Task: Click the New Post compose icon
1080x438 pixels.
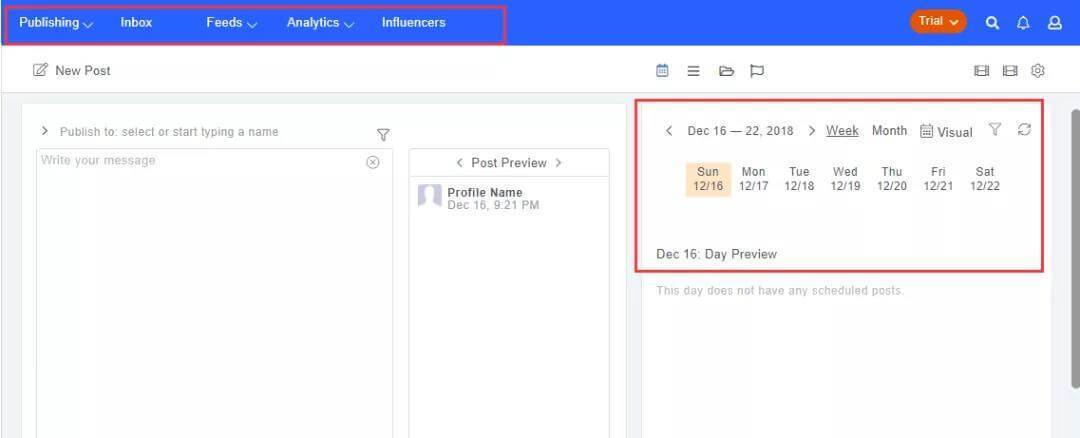Action: tap(41, 70)
